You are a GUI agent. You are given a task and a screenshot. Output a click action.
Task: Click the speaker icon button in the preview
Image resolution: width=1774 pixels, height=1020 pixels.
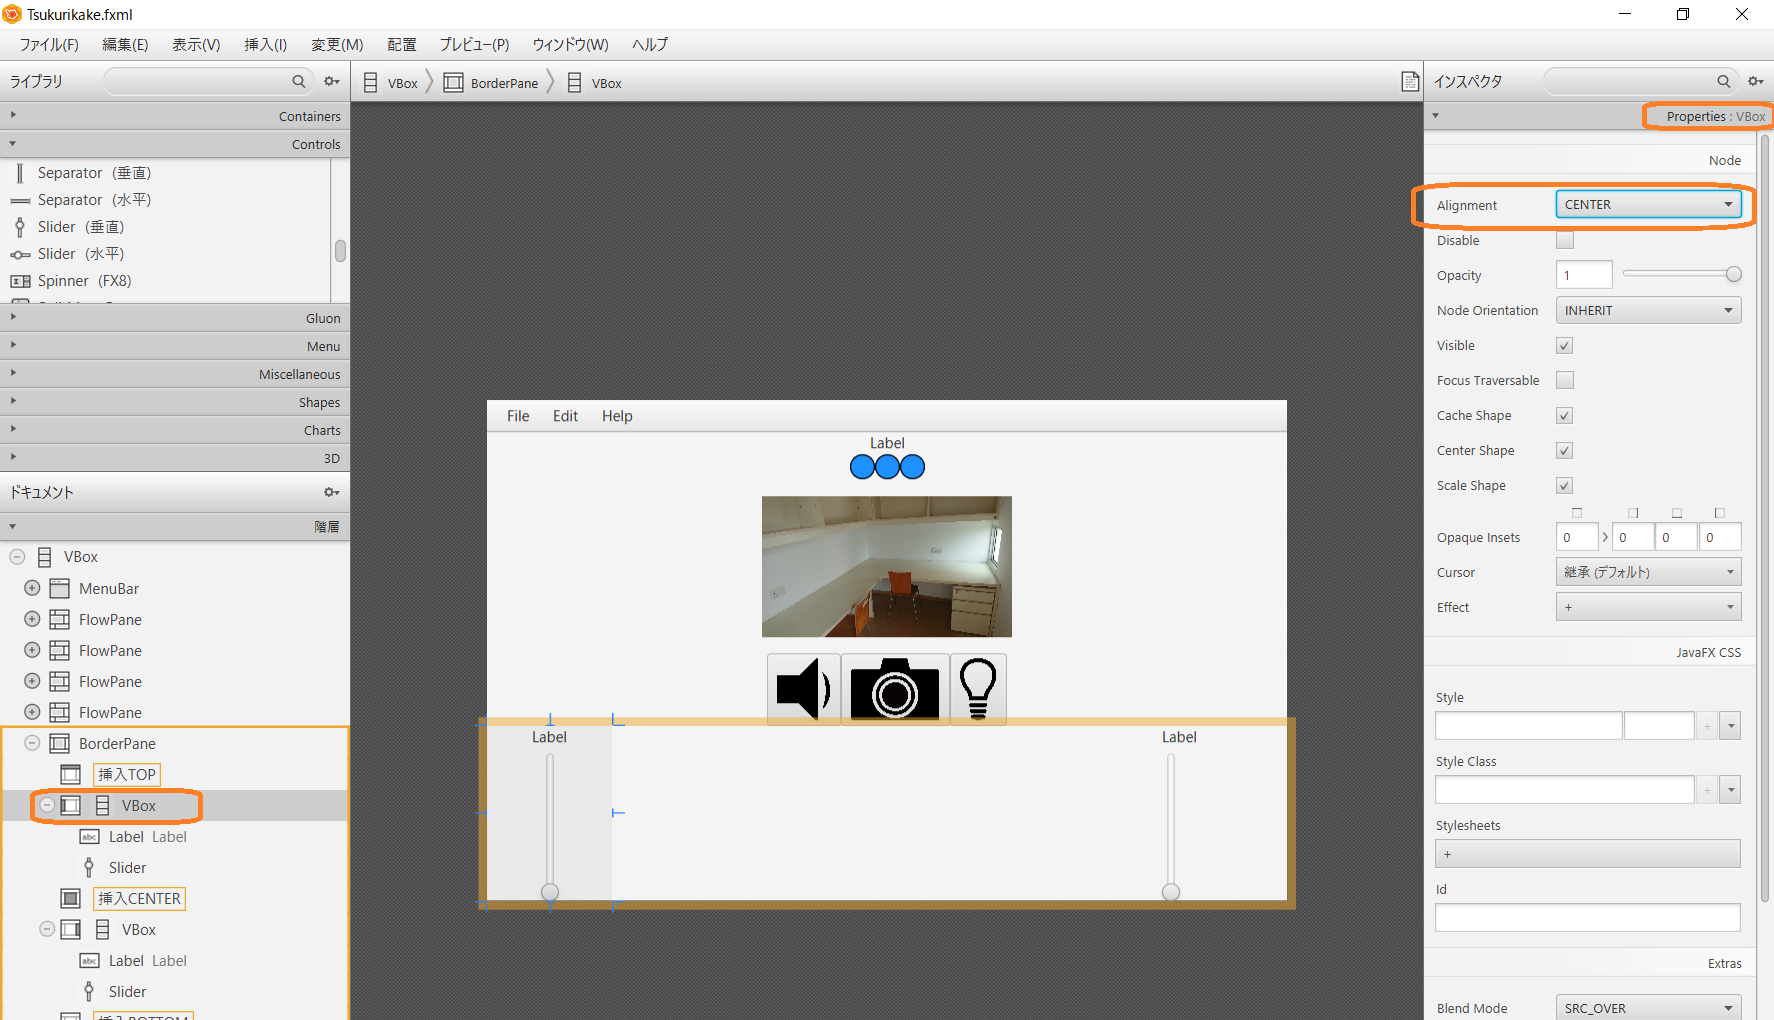coord(803,689)
